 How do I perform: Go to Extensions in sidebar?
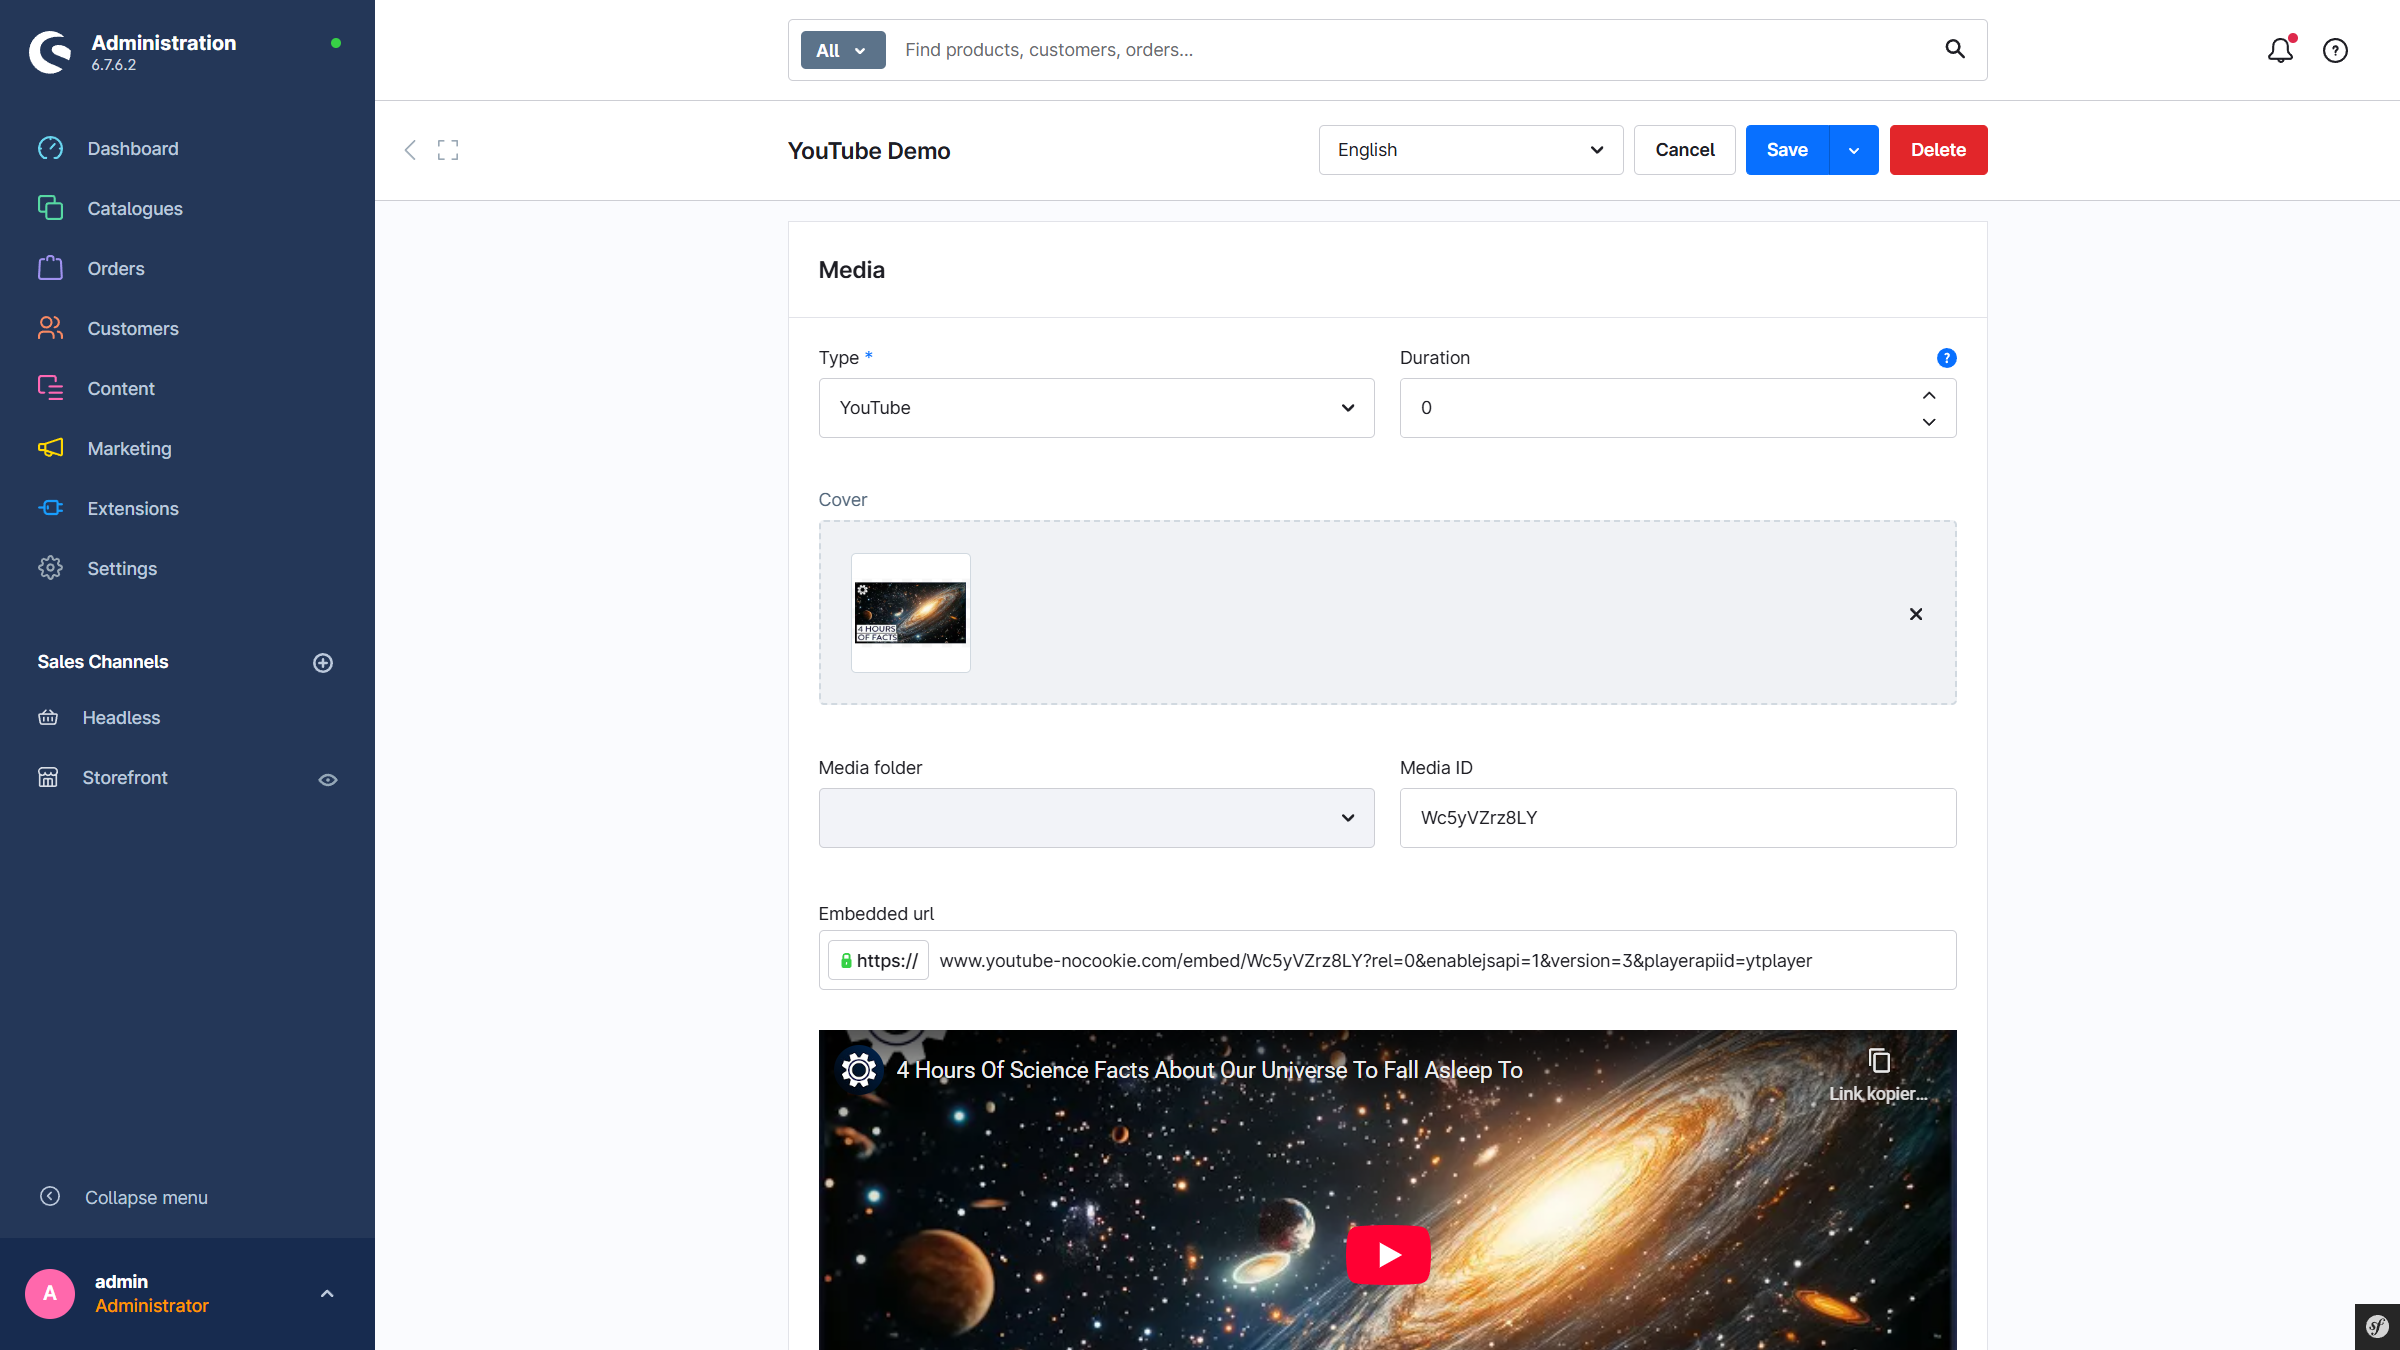click(132, 509)
